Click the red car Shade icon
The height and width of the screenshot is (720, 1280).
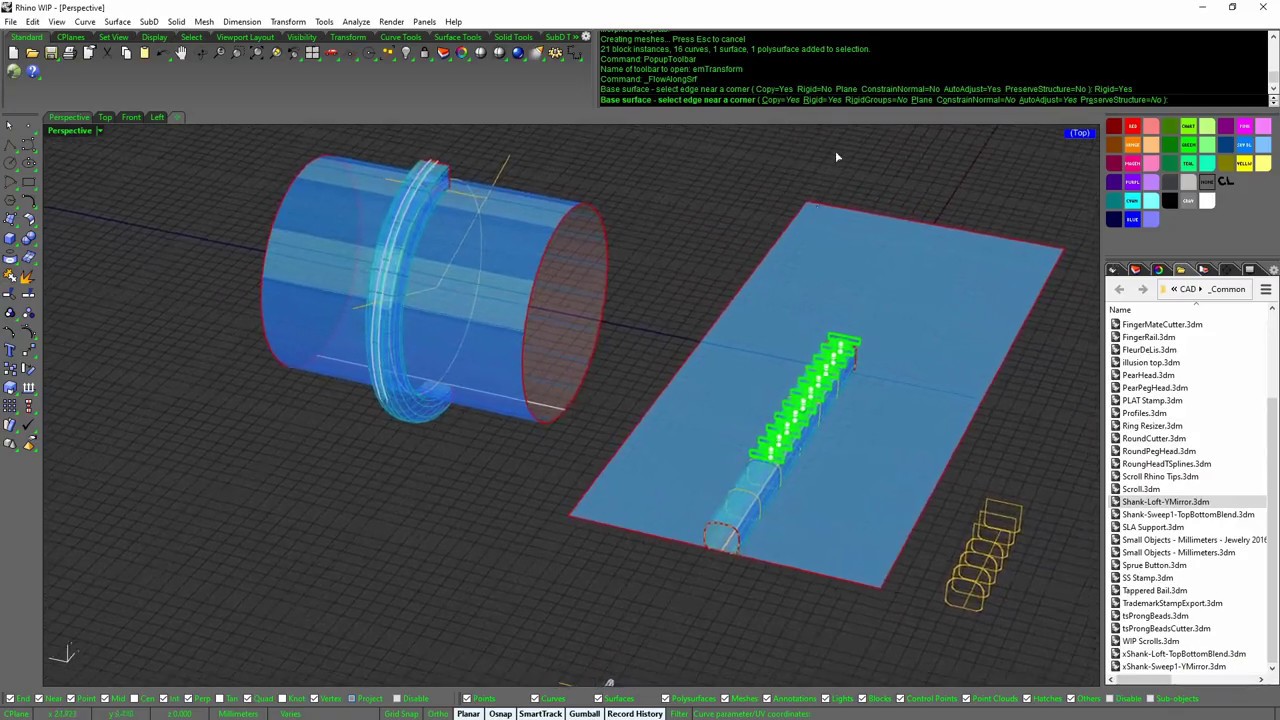pyautogui.click(x=332, y=53)
